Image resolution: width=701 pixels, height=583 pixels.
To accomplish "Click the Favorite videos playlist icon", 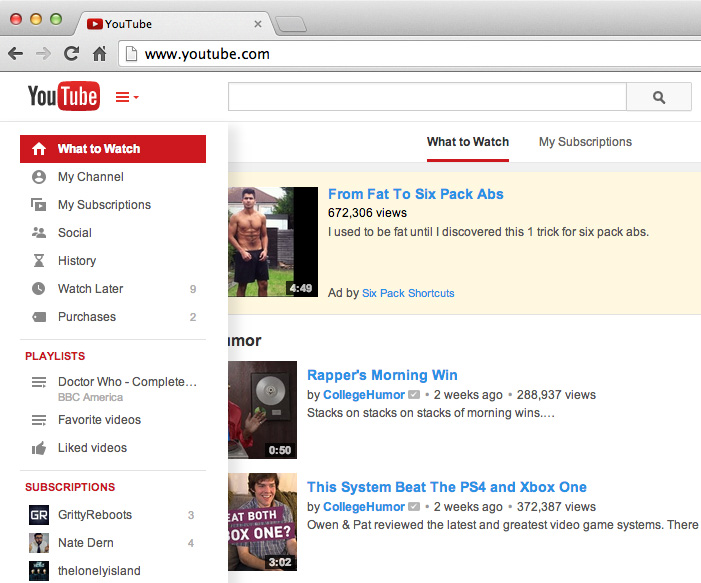I will click(39, 420).
